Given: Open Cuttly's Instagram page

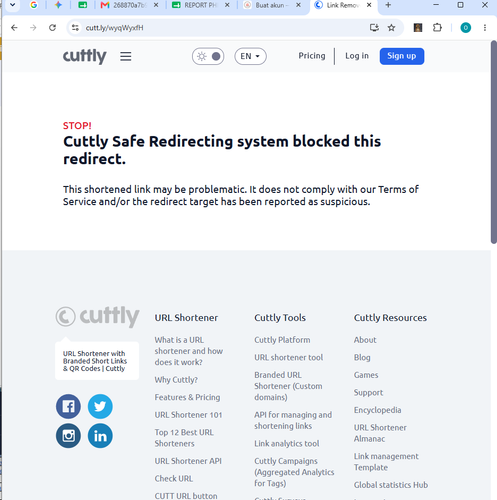Looking at the screenshot, I should point(68,436).
